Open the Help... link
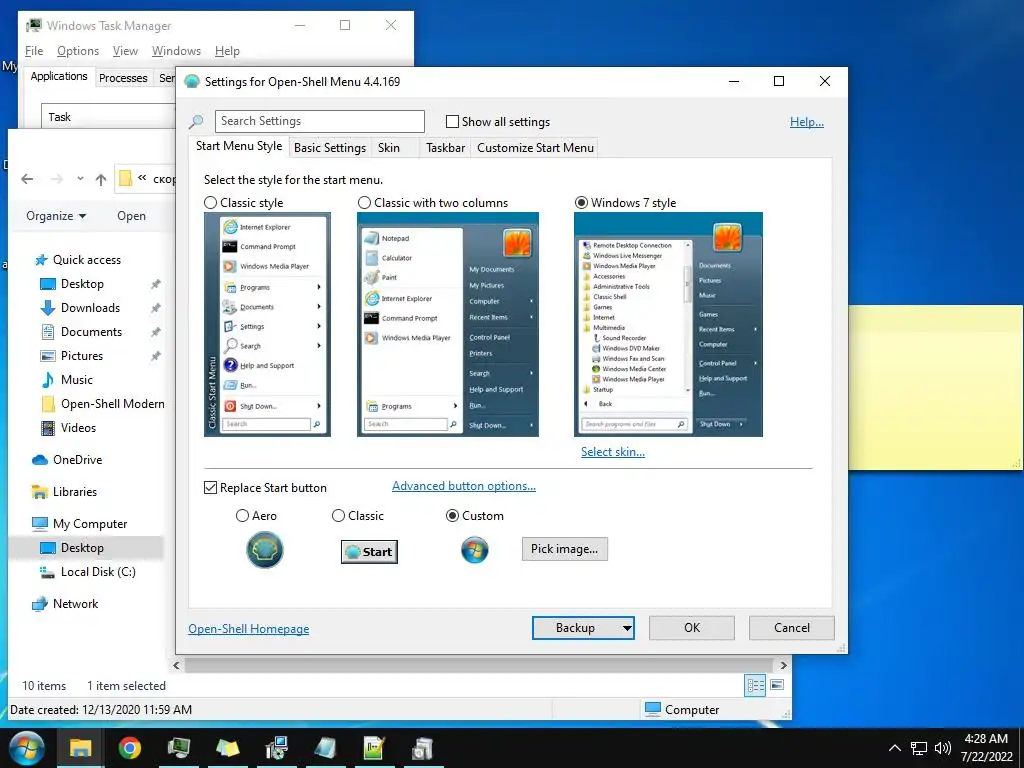Screen dimensions: 1024x768 click(x=807, y=121)
